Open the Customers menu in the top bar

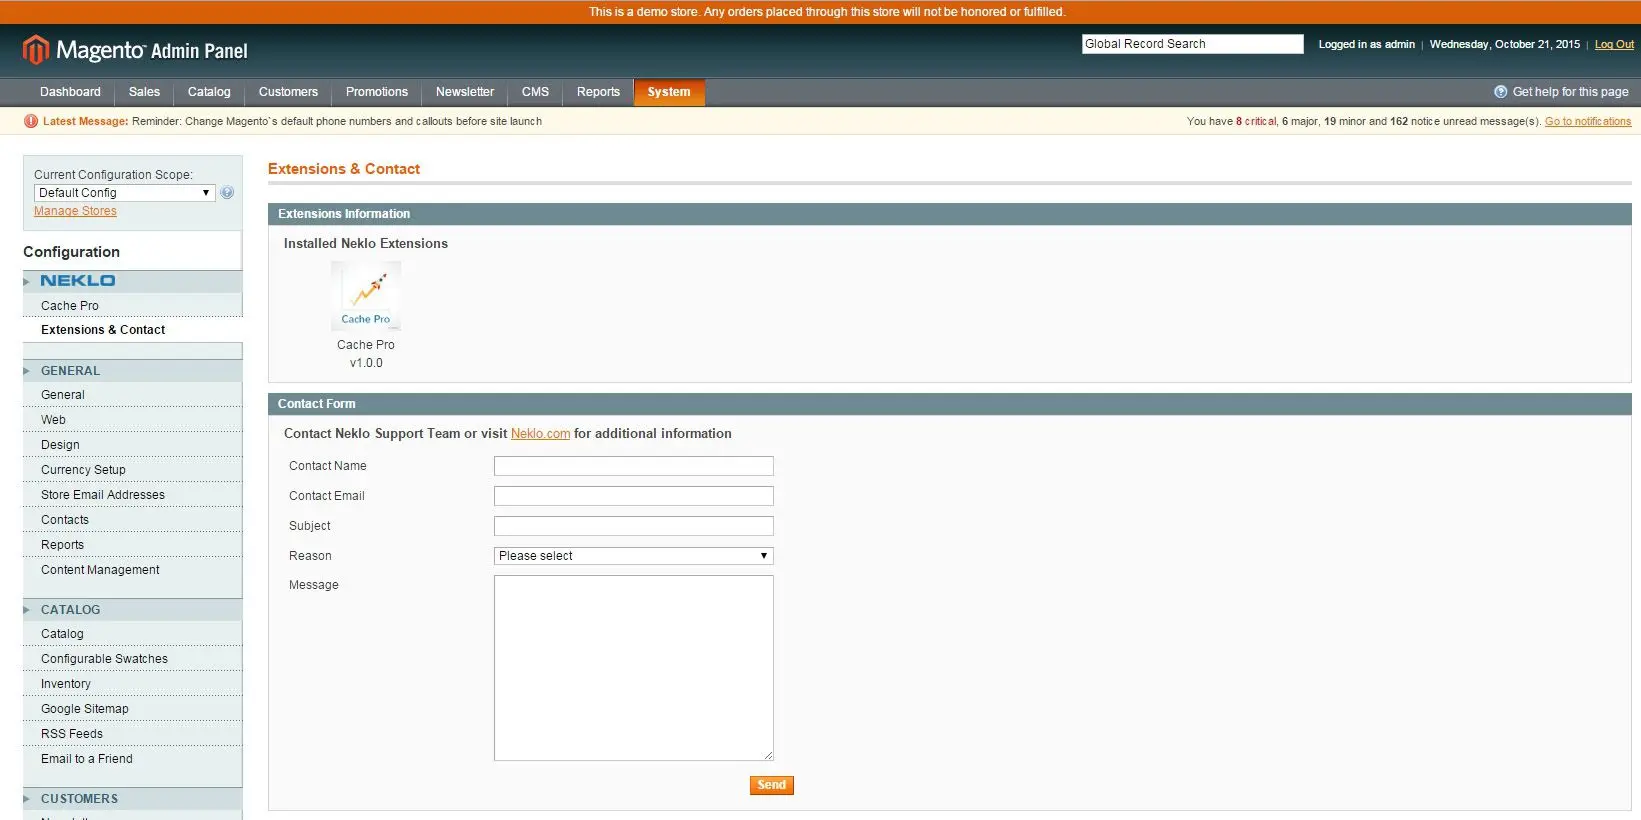pos(288,92)
